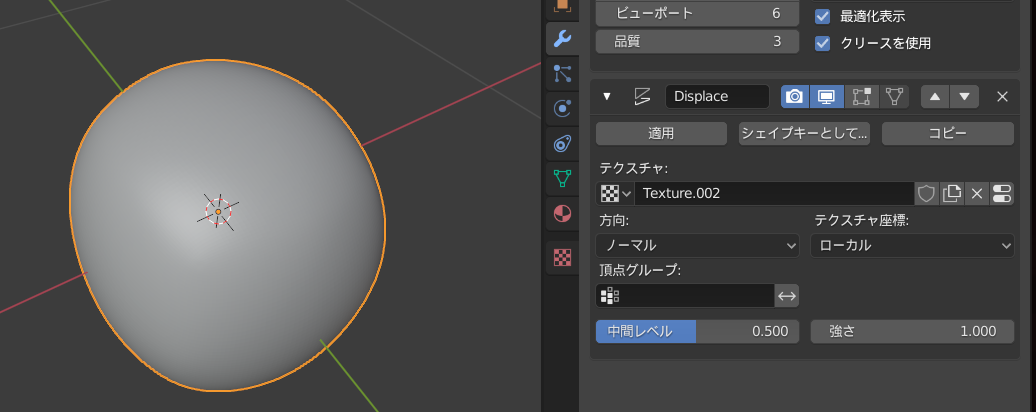Click the コピー copy button
This screenshot has width=1036, height=412.
pos(947,133)
